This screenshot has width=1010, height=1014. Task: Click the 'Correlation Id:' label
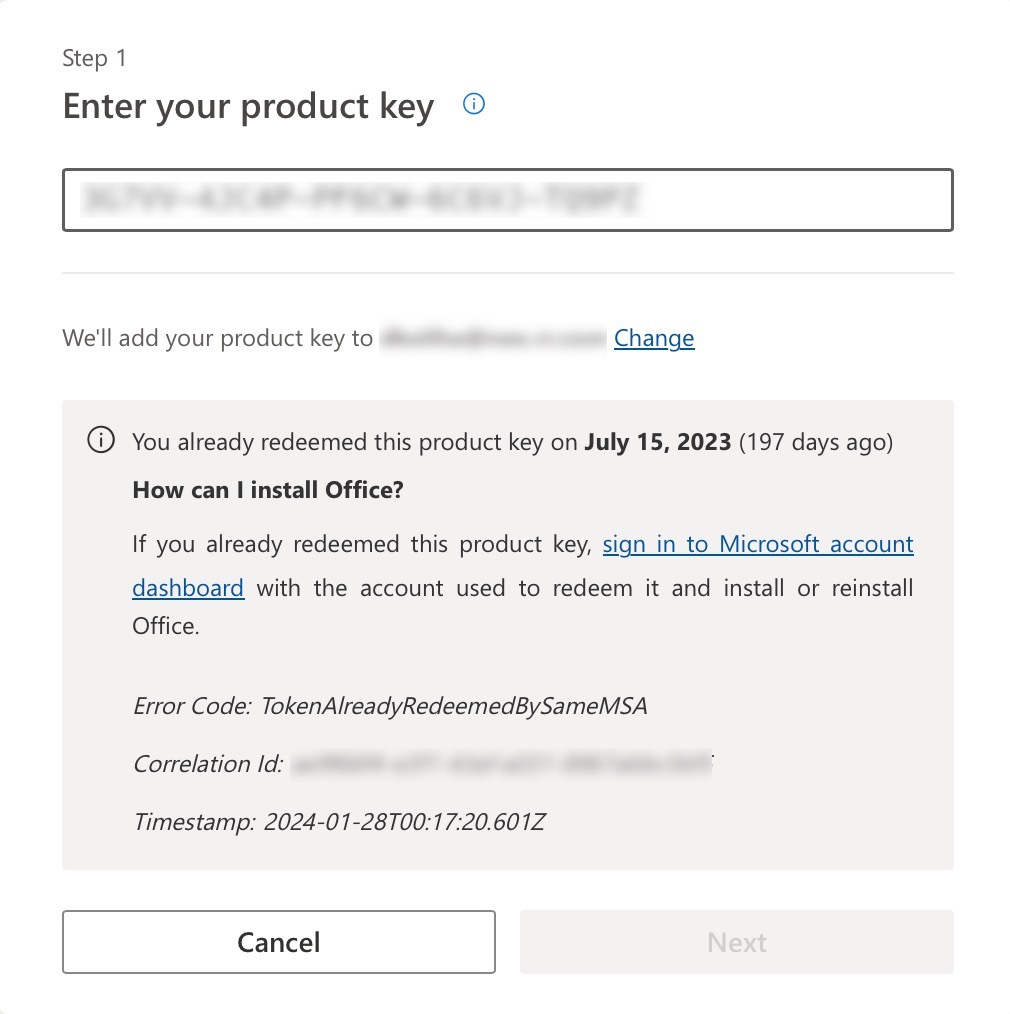[x=209, y=765]
